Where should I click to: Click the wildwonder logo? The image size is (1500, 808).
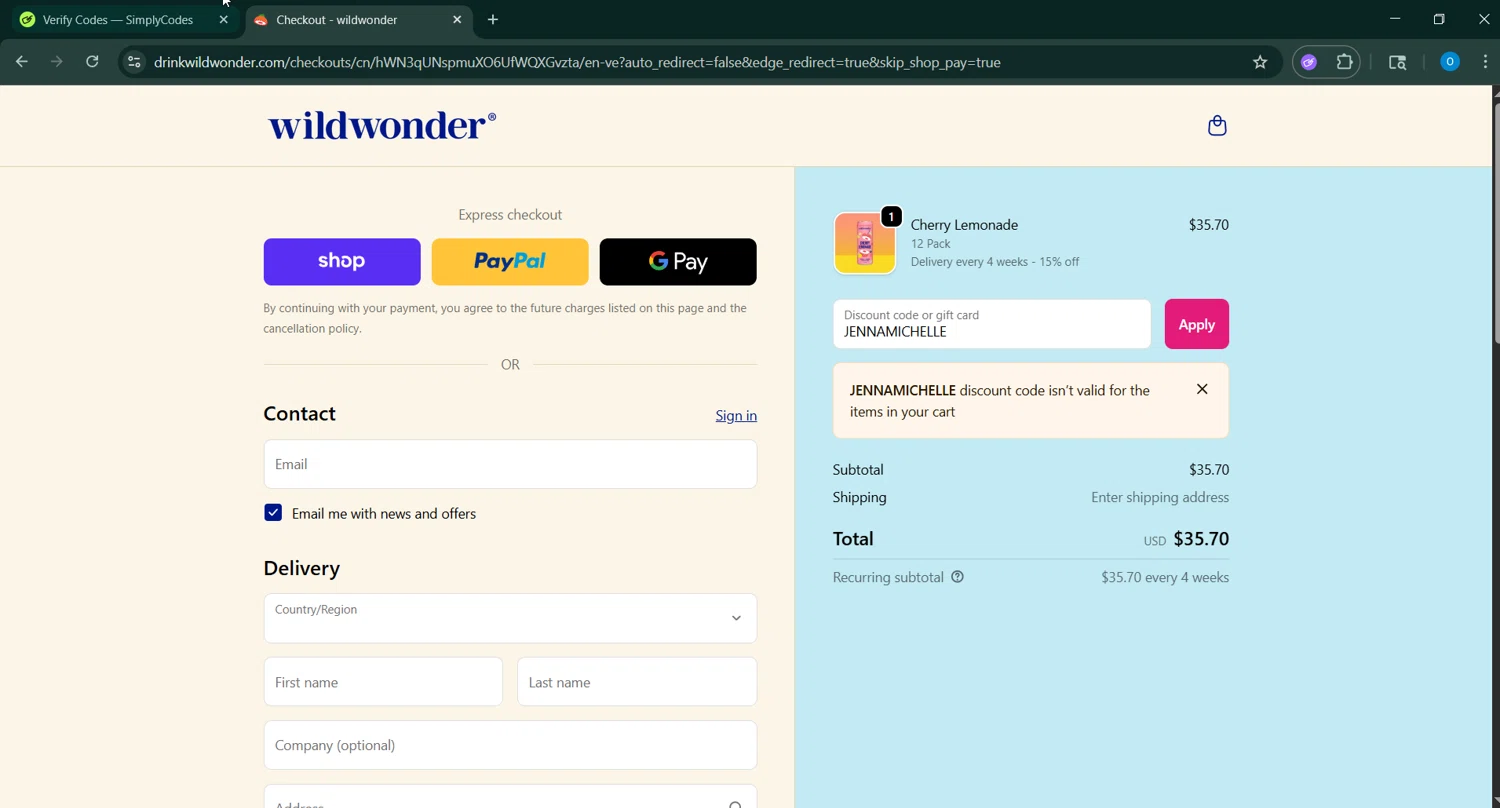382,126
